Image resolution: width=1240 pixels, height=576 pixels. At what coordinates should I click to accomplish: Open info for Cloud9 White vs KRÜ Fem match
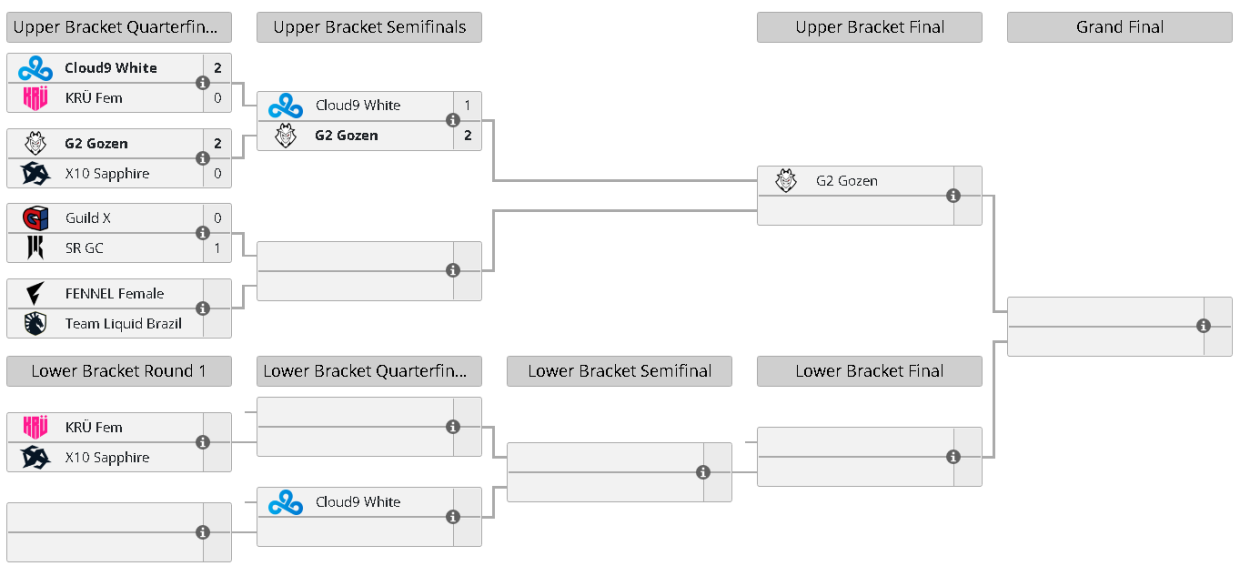[x=203, y=83]
